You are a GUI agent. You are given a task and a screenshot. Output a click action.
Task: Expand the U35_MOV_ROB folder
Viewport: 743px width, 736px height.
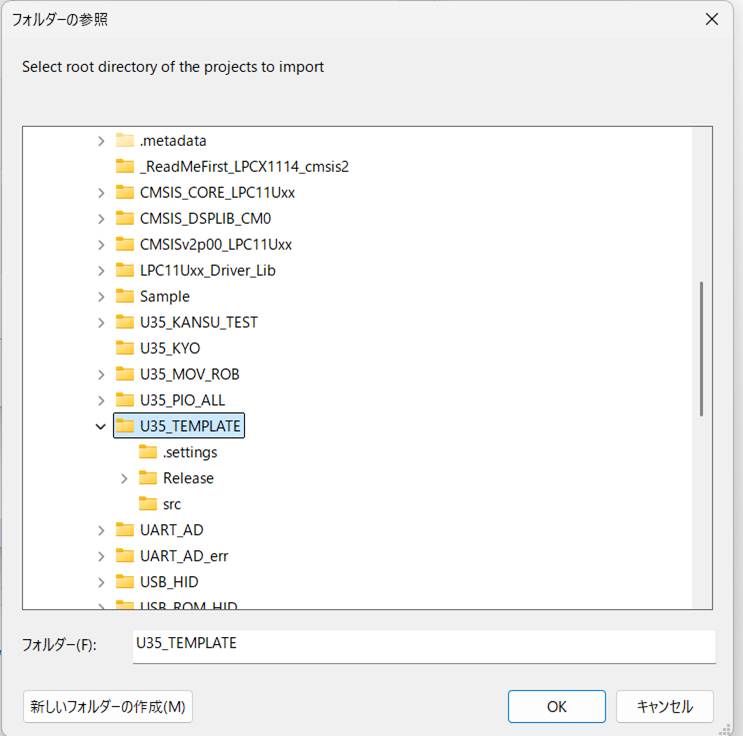point(100,374)
